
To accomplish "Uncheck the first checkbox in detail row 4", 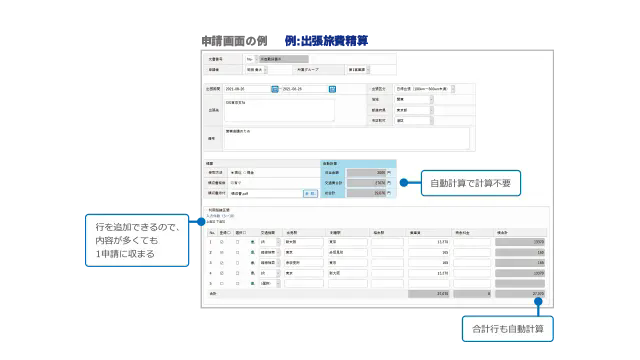I will (222, 273).
